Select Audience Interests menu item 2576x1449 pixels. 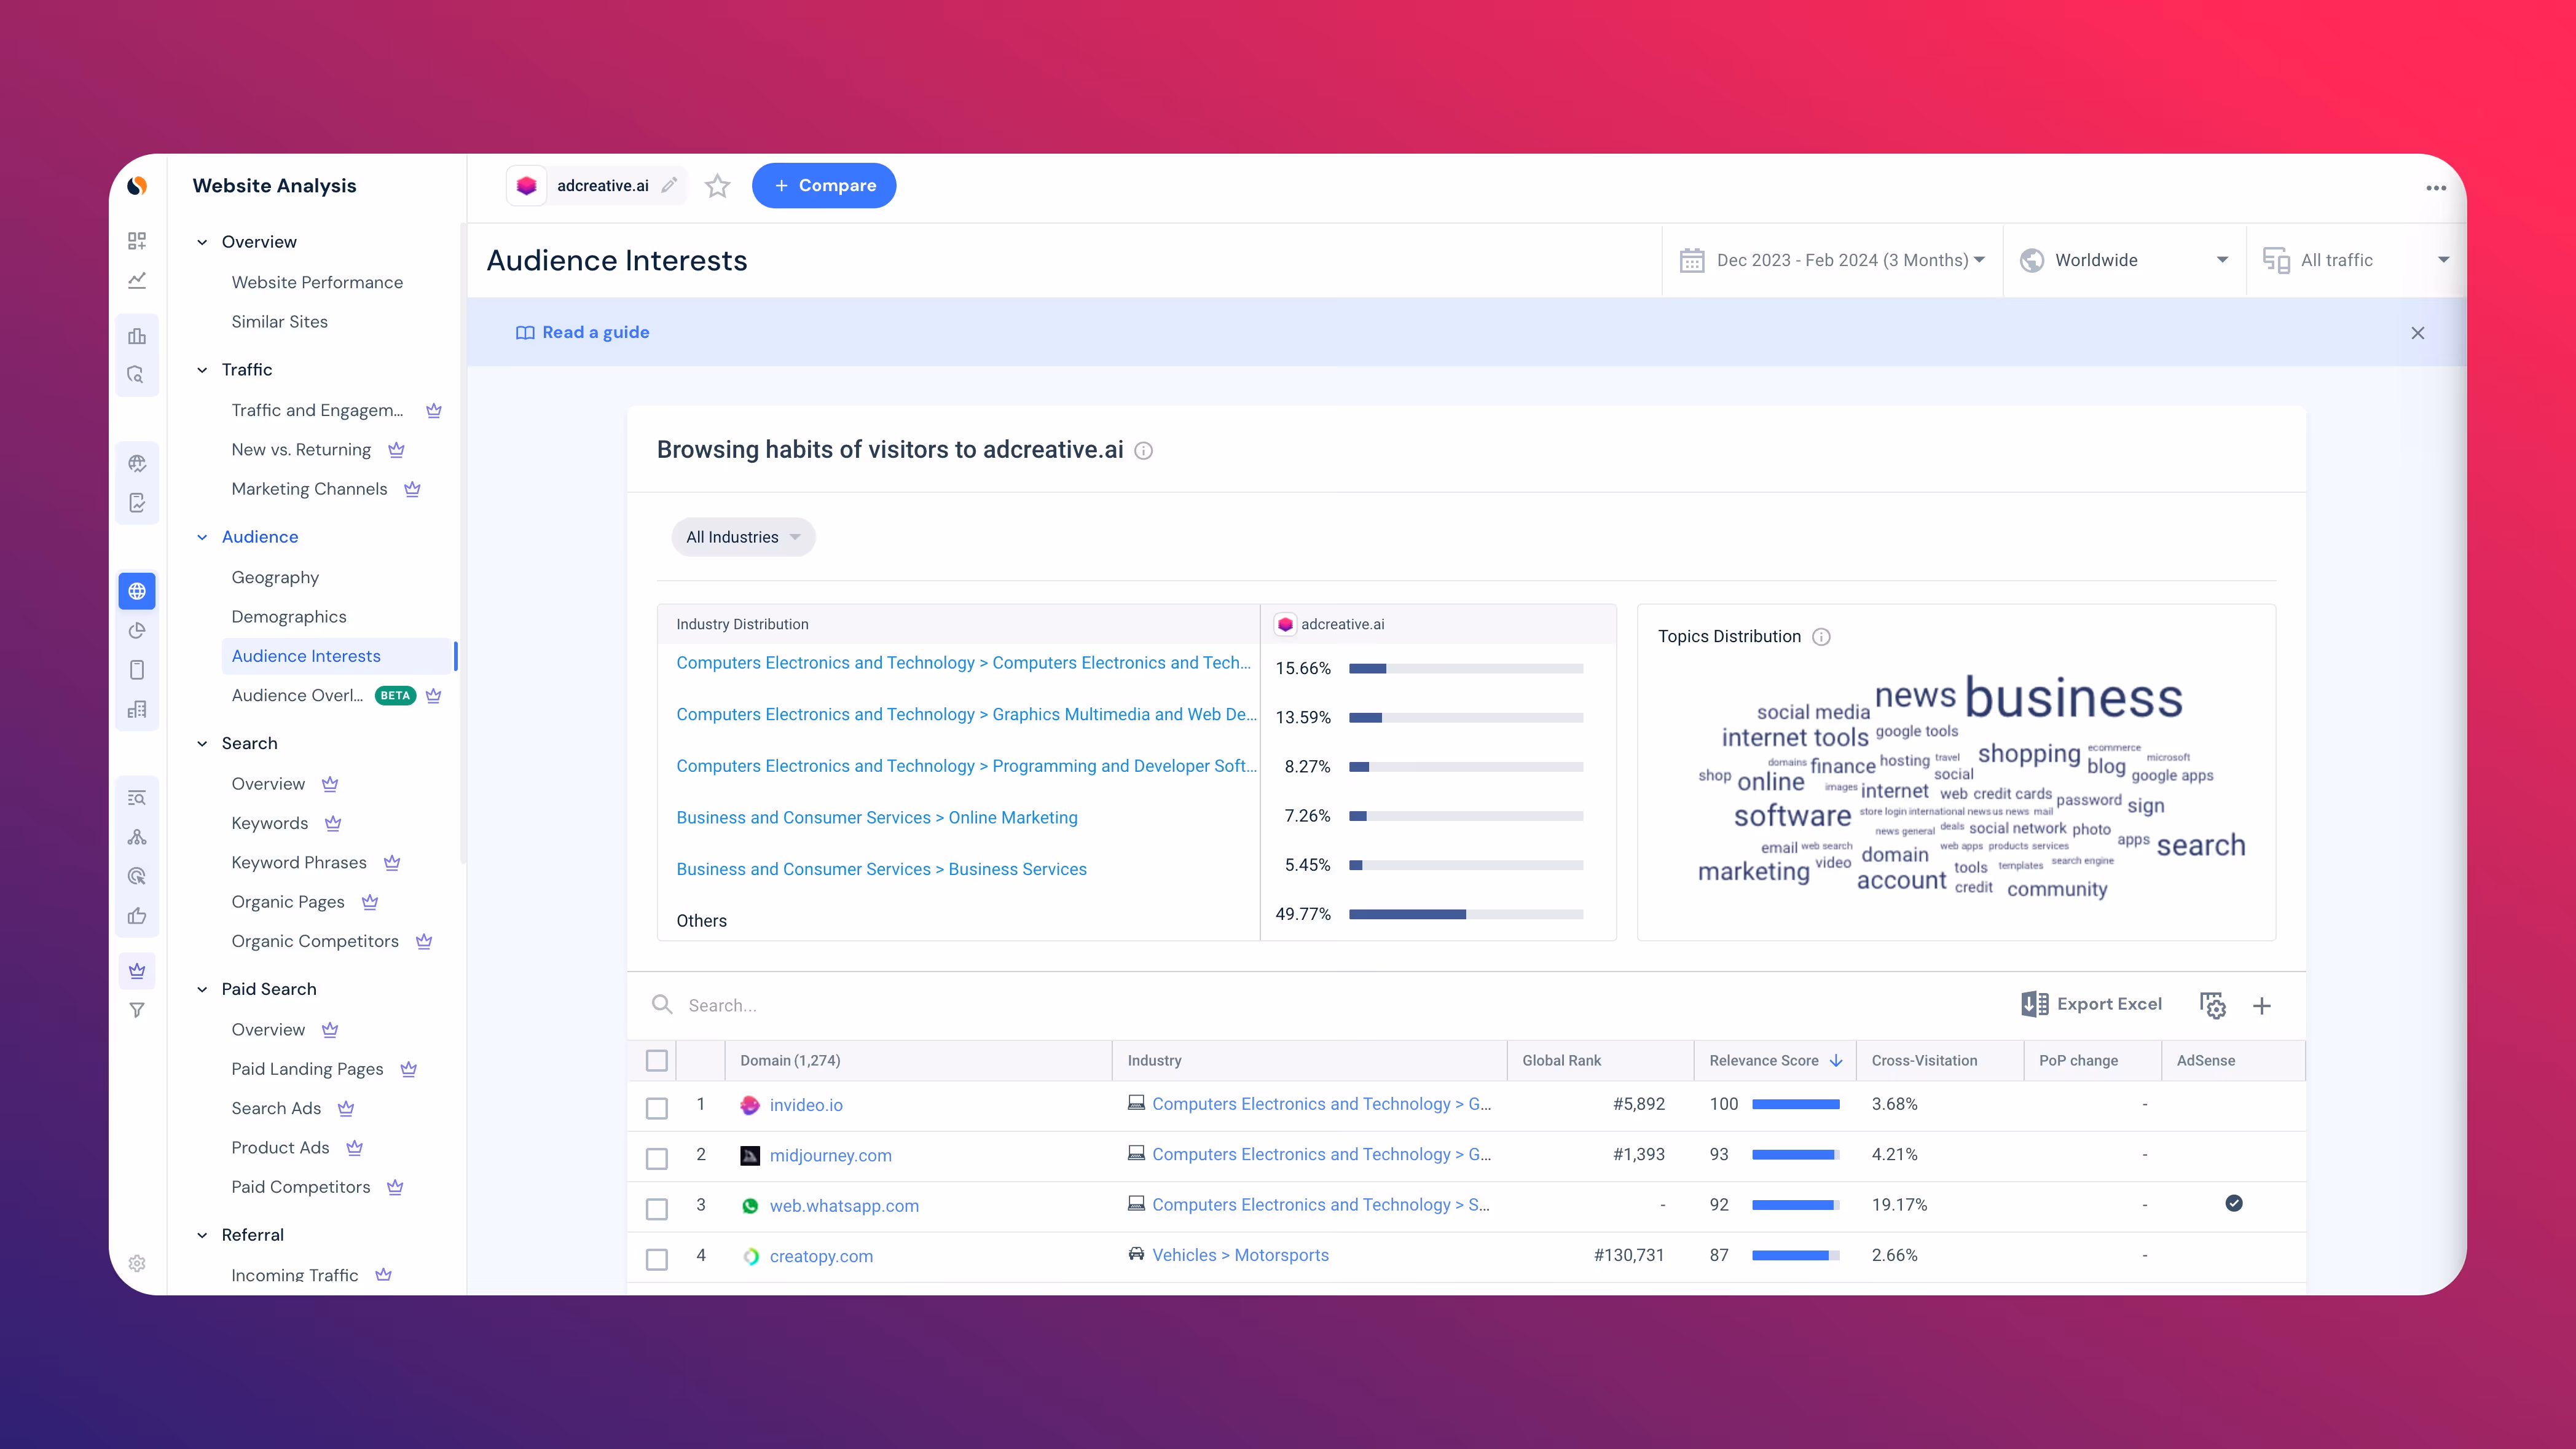pyautogui.click(x=338, y=656)
